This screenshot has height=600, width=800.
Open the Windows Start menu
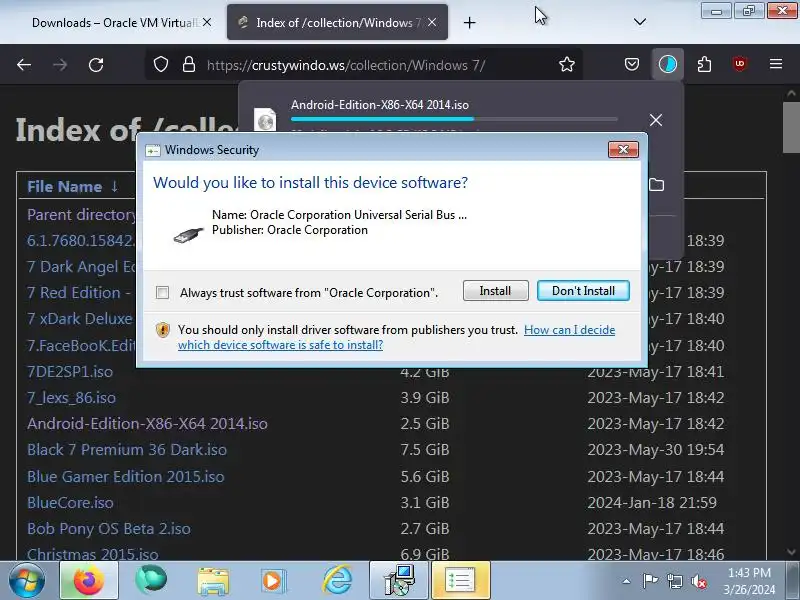click(x=27, y=580)
